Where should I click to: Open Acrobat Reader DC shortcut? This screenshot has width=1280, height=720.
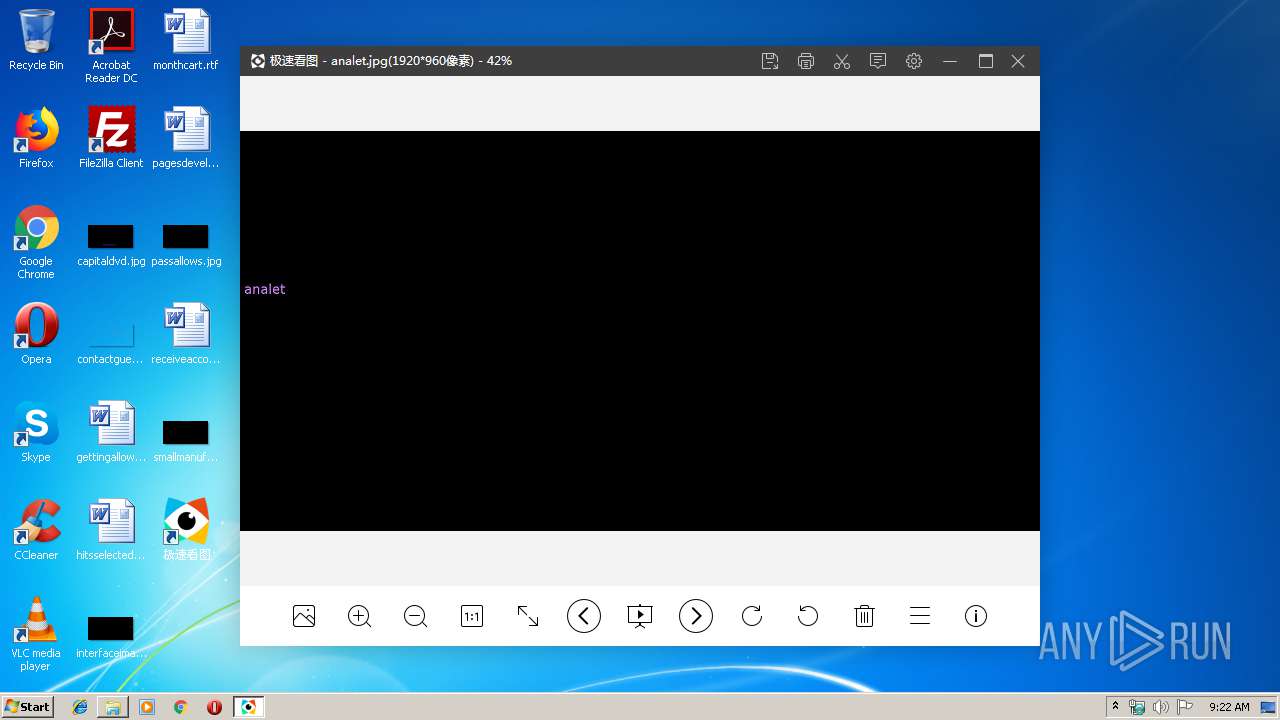click(111, 46)
